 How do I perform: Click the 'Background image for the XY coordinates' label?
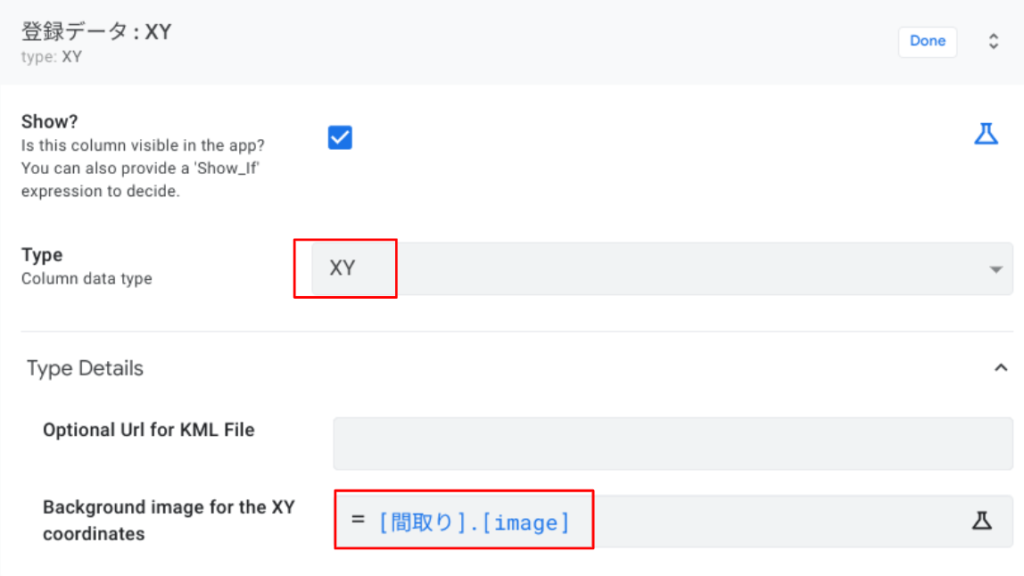(x=168, y=520)
